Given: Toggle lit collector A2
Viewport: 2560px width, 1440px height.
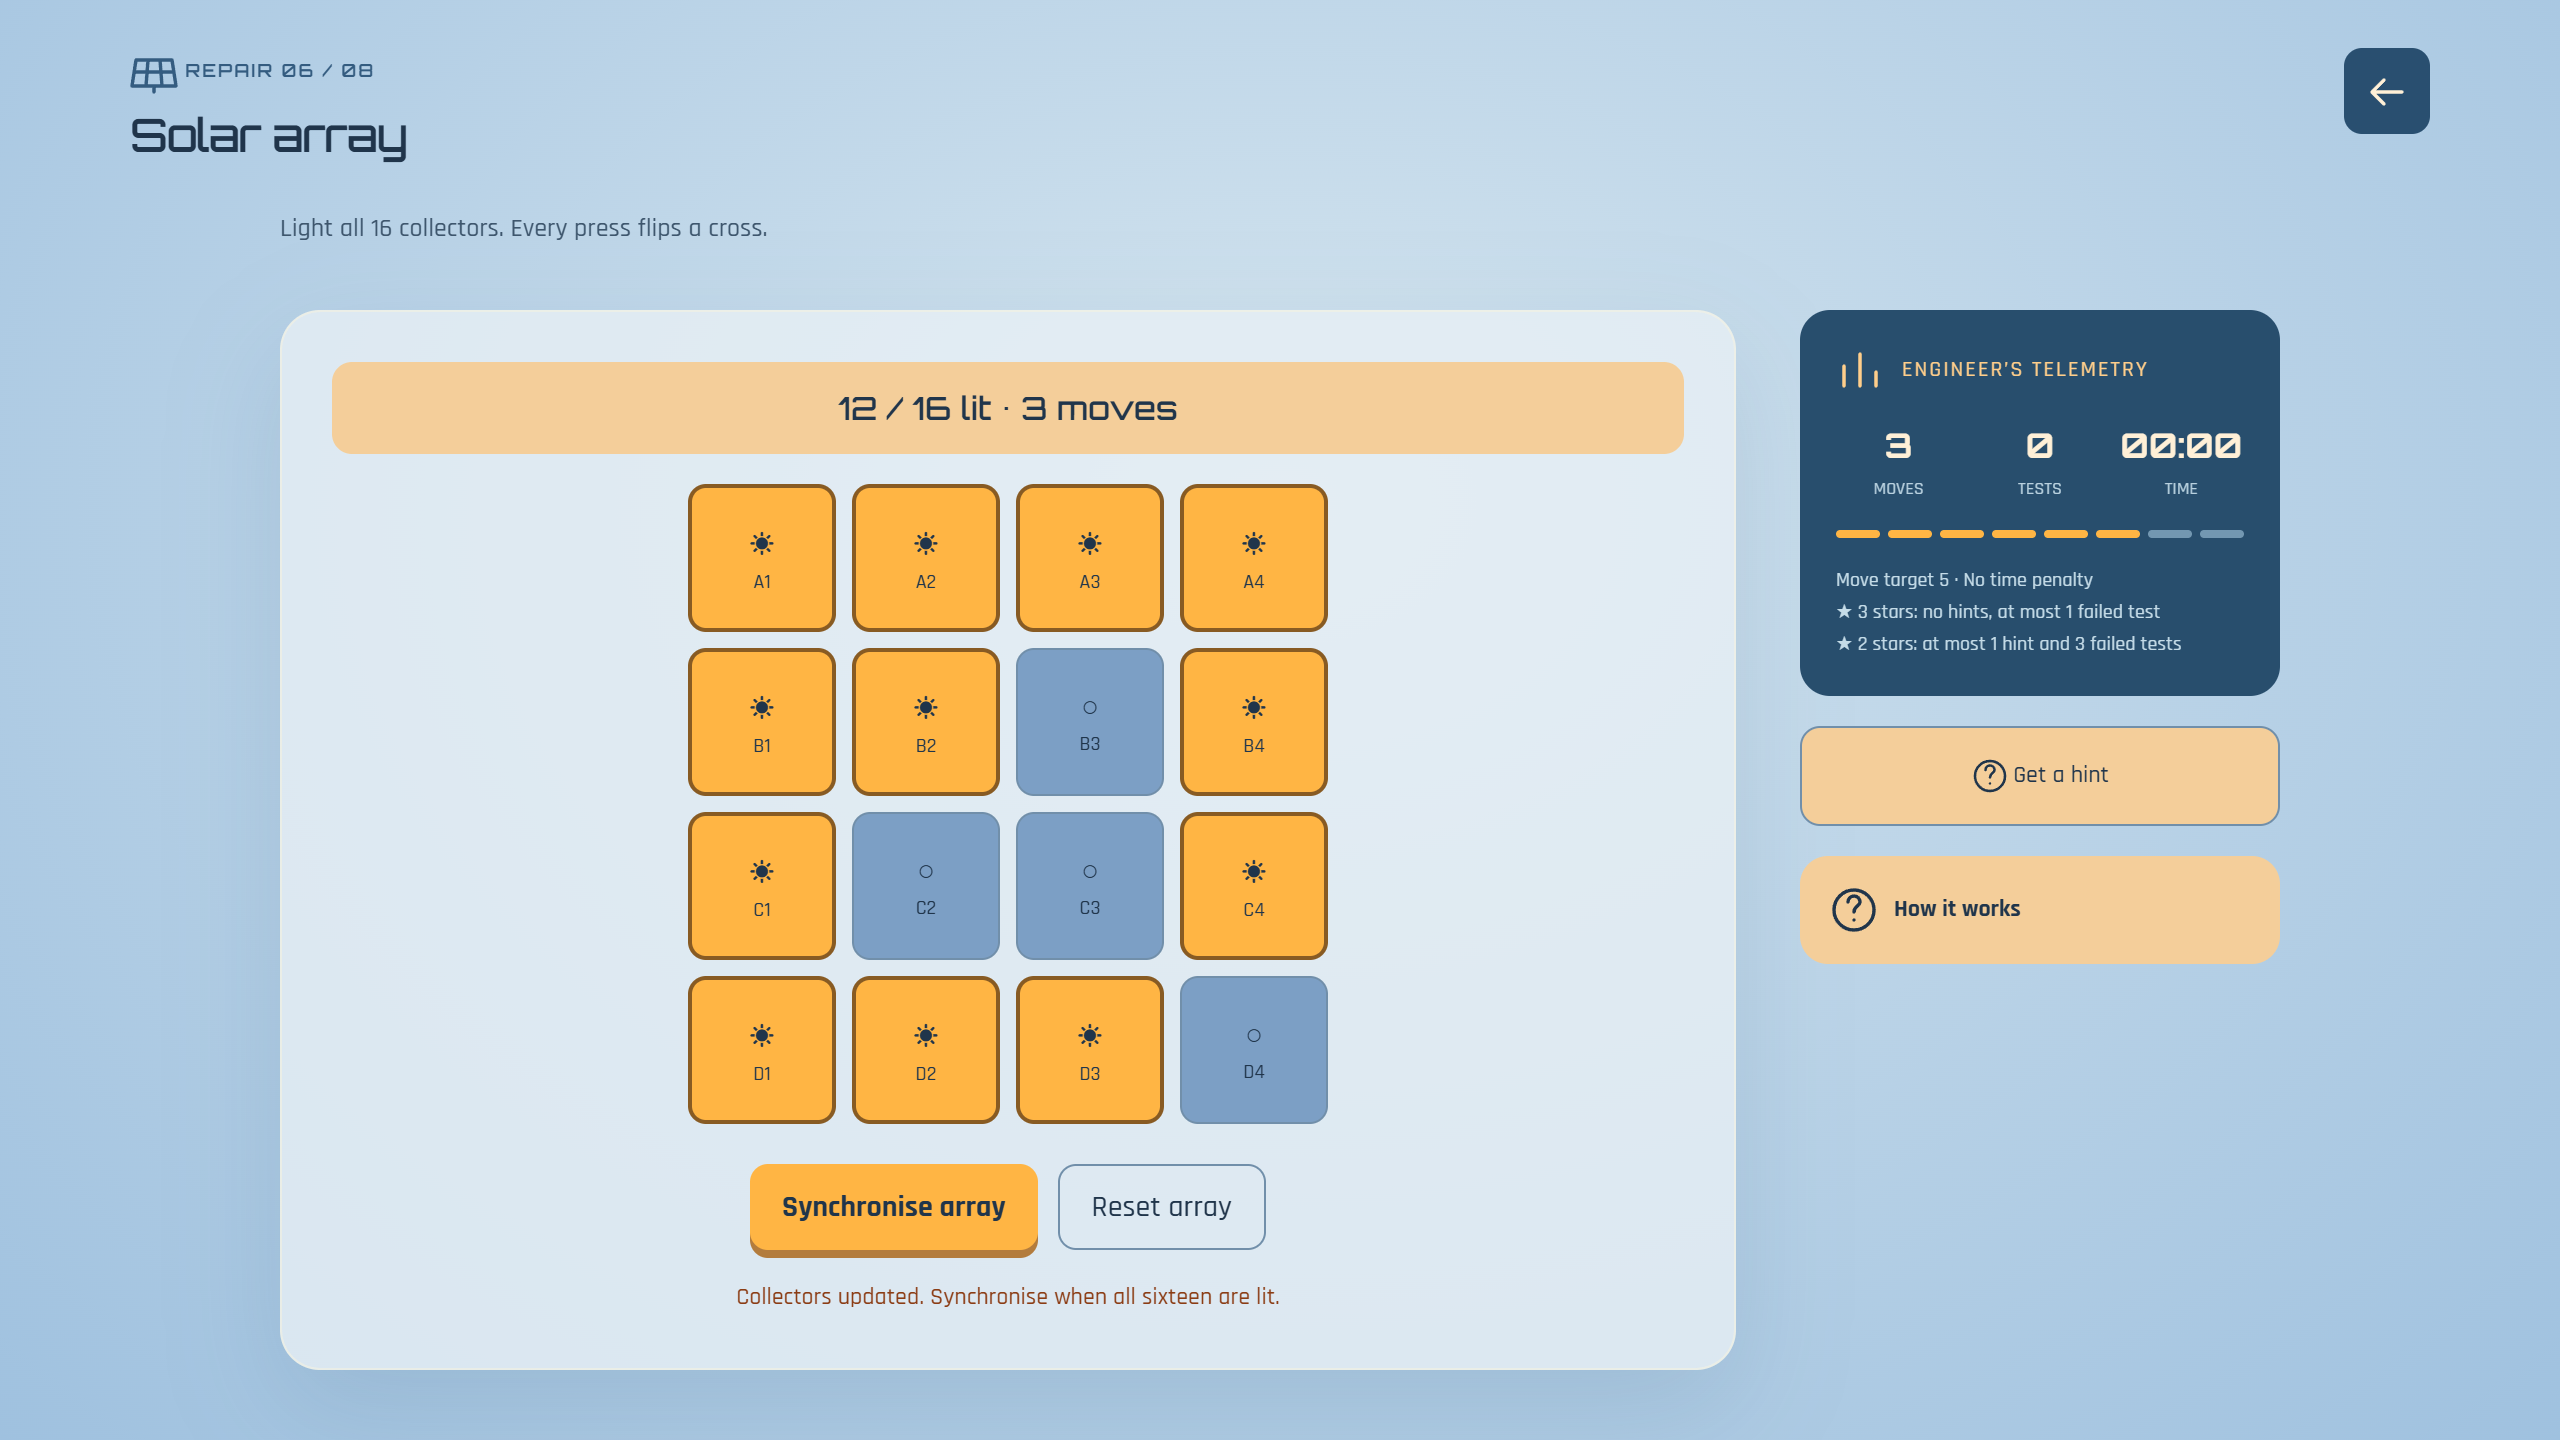Looking at the screenshot, I should click(x=926, y=558).
